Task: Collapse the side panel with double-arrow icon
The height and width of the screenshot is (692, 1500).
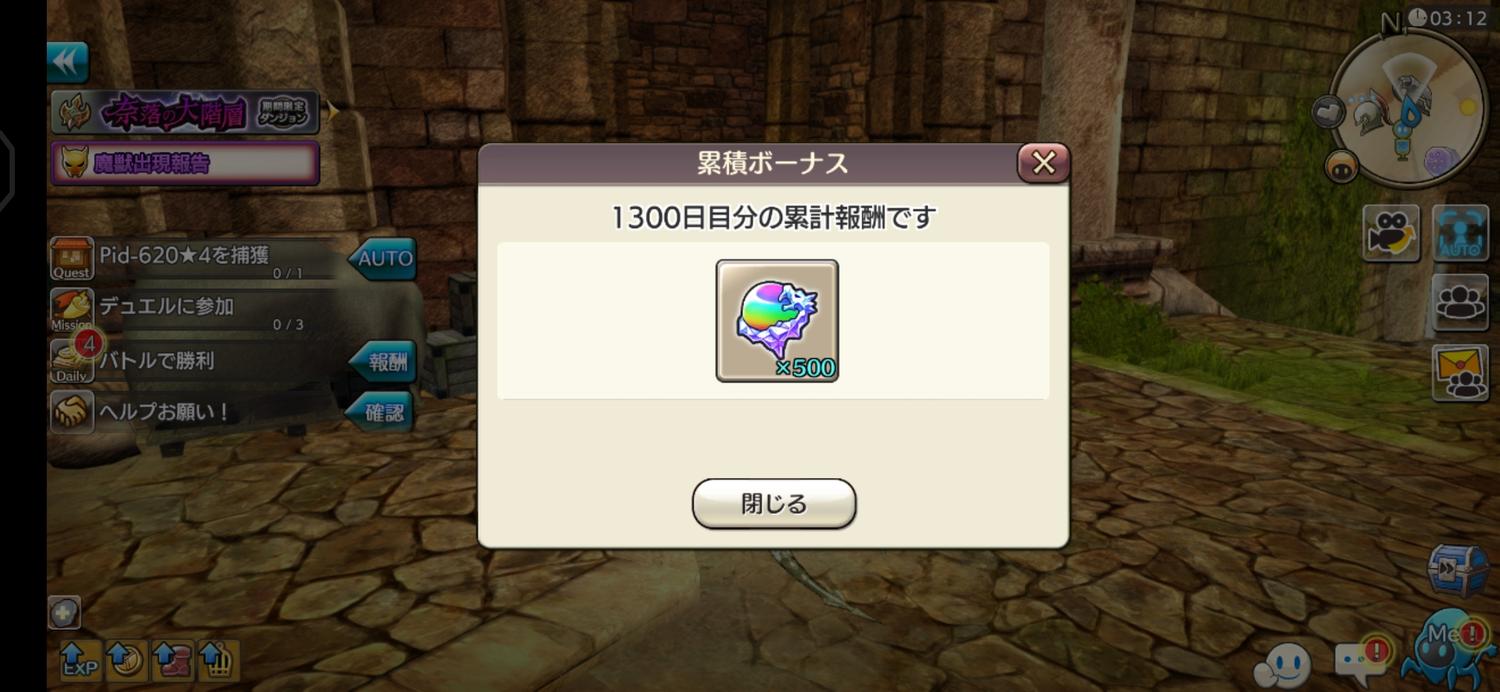Action: 68,62
